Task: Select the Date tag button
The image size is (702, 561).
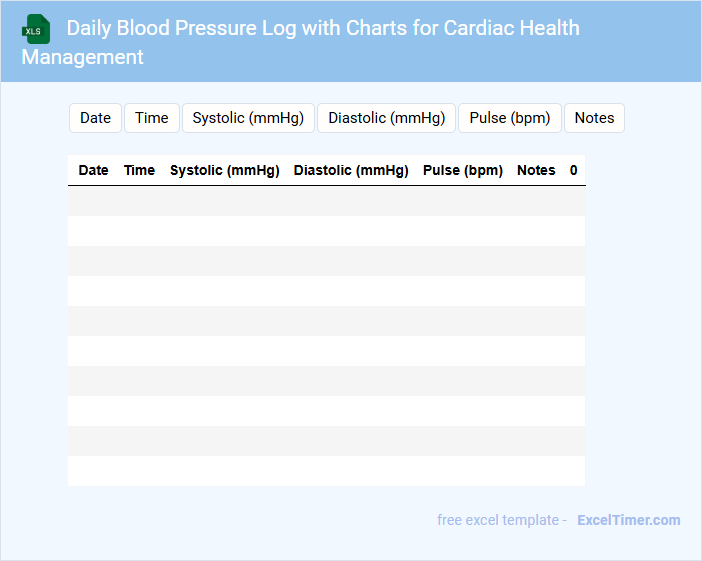Action: (x=95, y=118)
